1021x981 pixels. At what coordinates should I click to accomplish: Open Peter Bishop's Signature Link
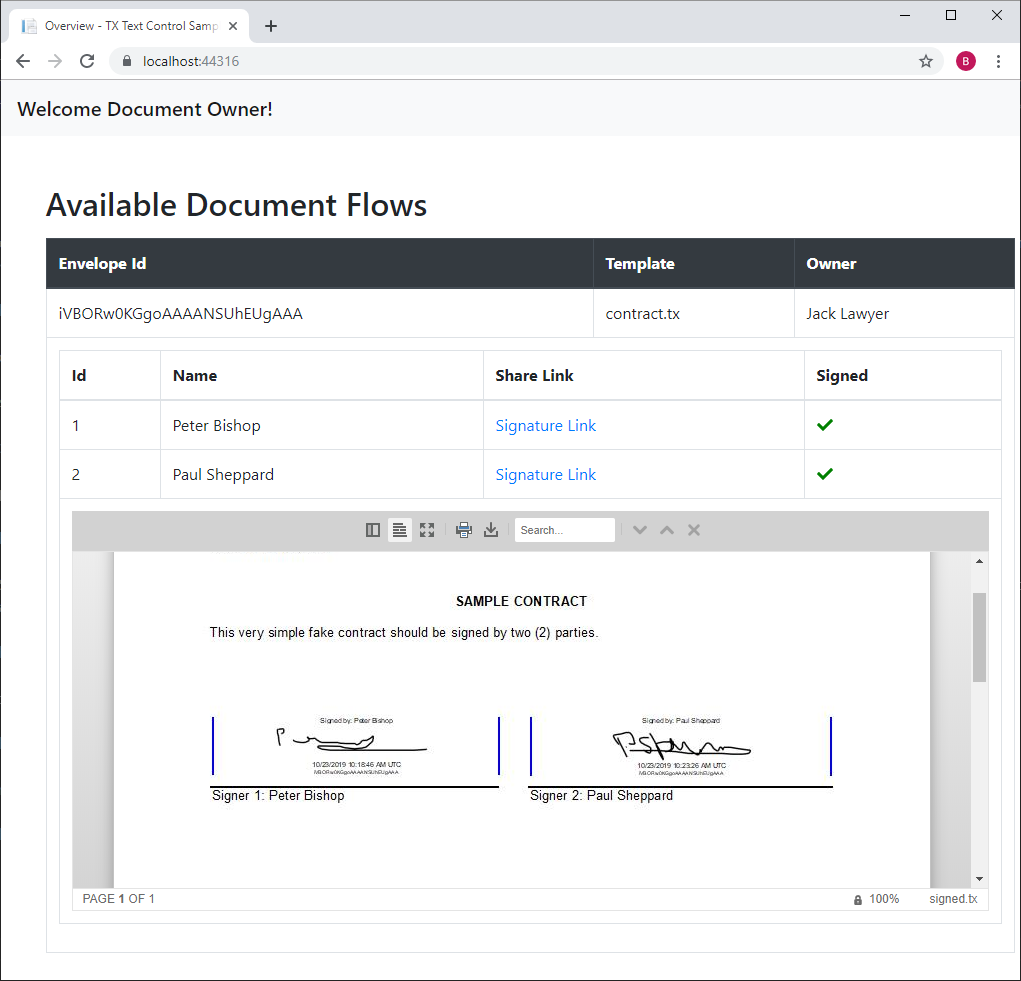click(x=546, y=426)
